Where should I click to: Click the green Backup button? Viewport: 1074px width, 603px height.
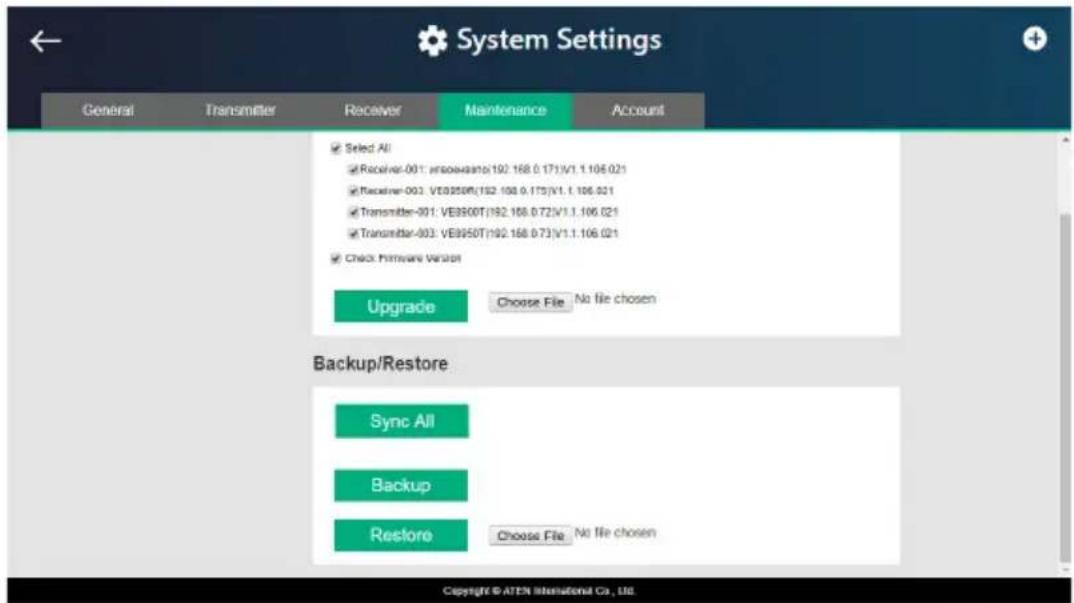click(401, 485)
